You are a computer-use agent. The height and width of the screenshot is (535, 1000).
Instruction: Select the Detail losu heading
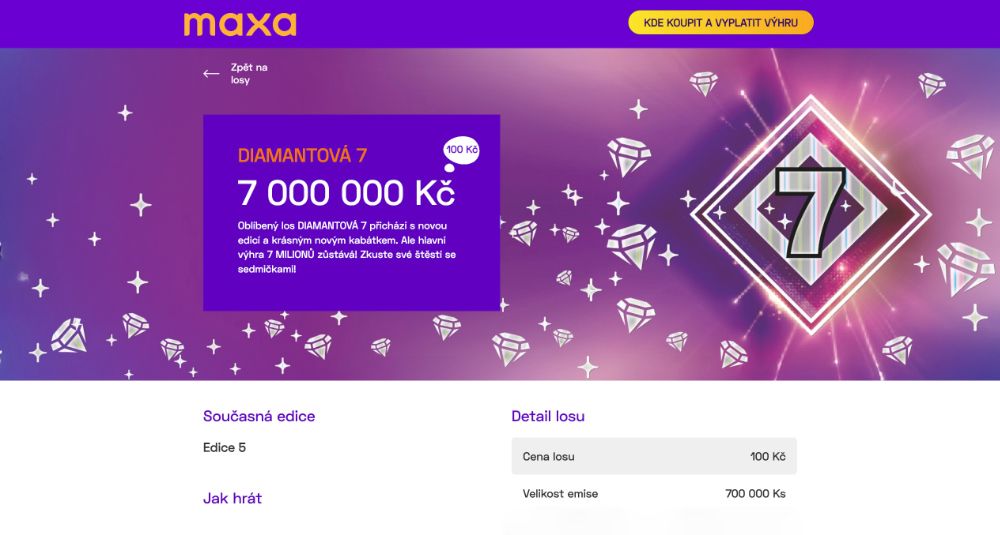[548, 416]
